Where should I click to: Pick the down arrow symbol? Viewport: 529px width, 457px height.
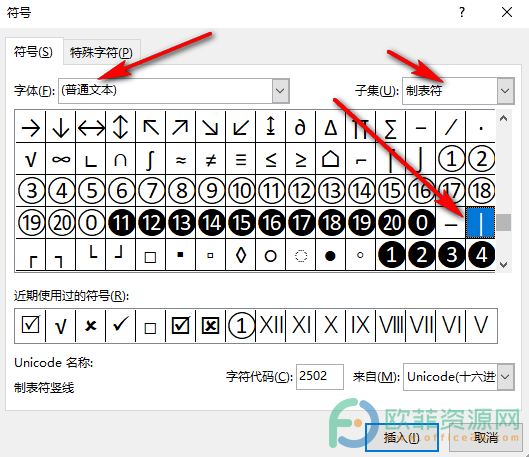click(61, 127)
